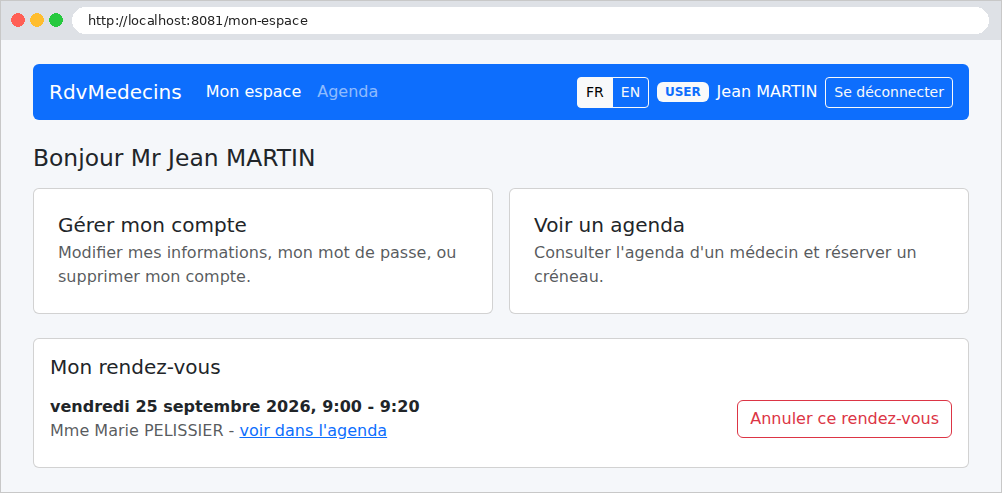Viewport: 1002px width, 493px height.
Task: Minimize window using the yellow button
Action: pos(37,20)
